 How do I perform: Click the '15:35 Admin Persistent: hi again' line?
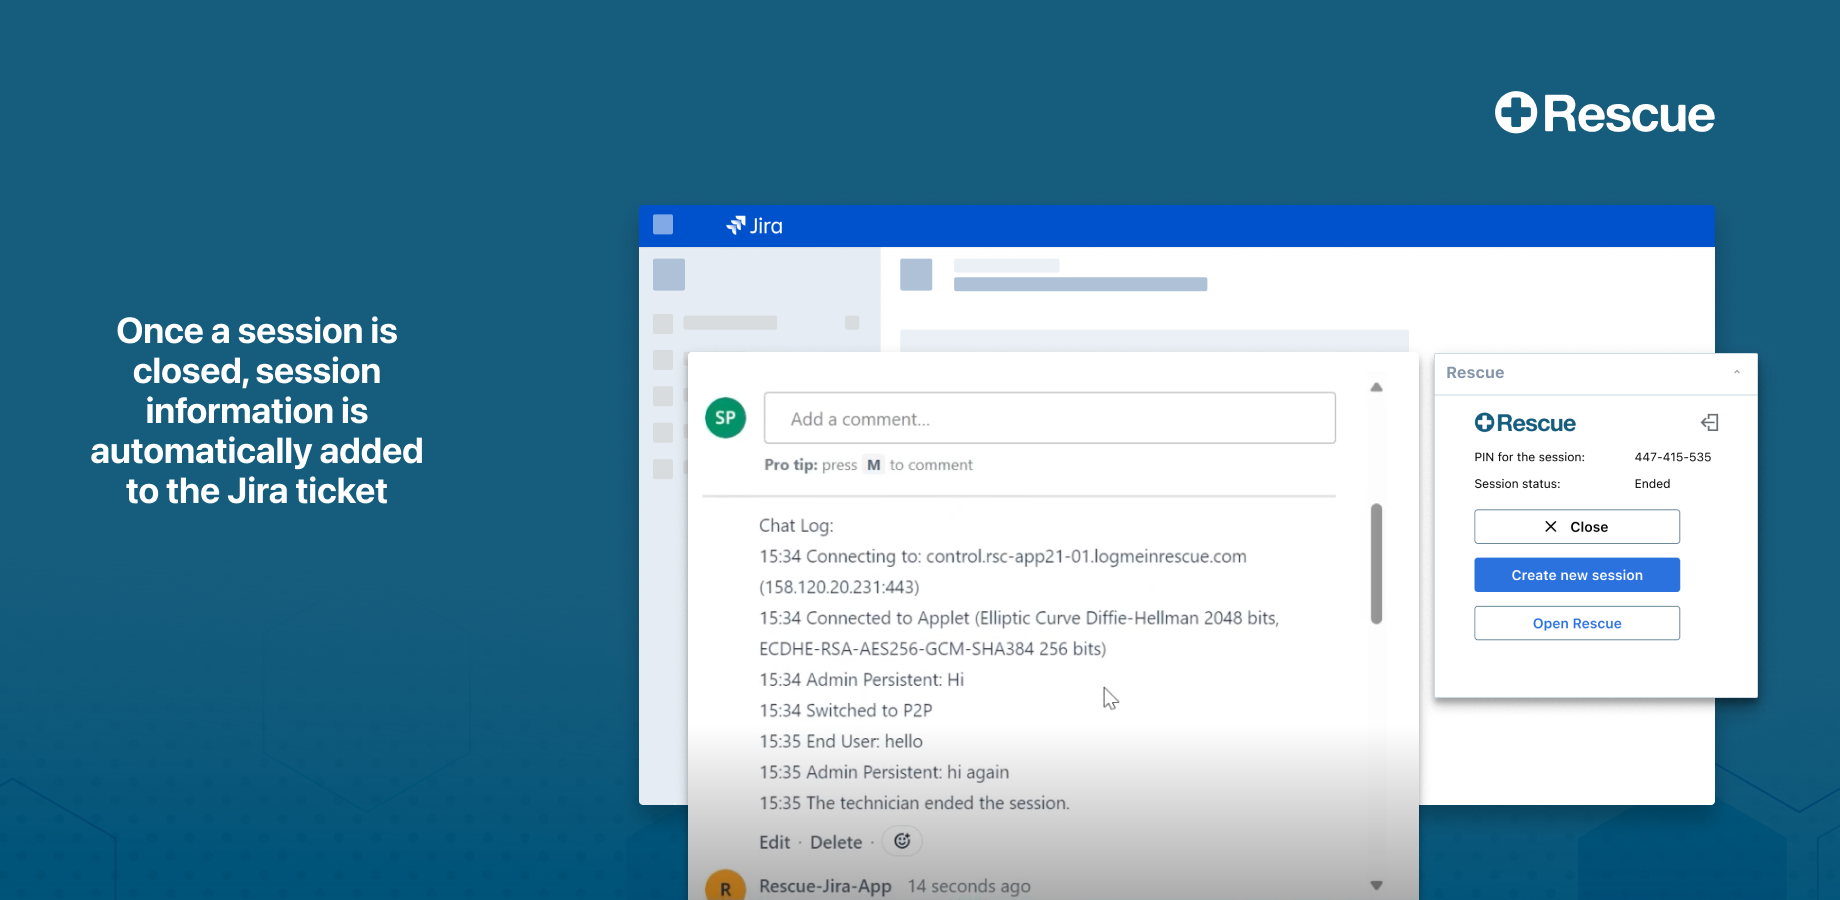click(884, 772)
